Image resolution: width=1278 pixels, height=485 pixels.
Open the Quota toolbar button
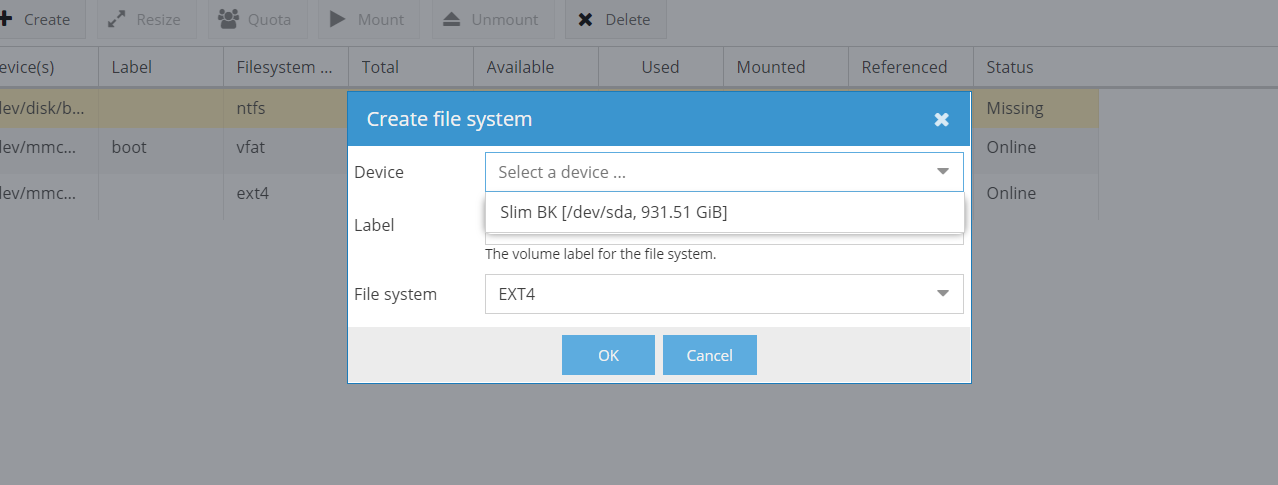[x=256, y=19]
